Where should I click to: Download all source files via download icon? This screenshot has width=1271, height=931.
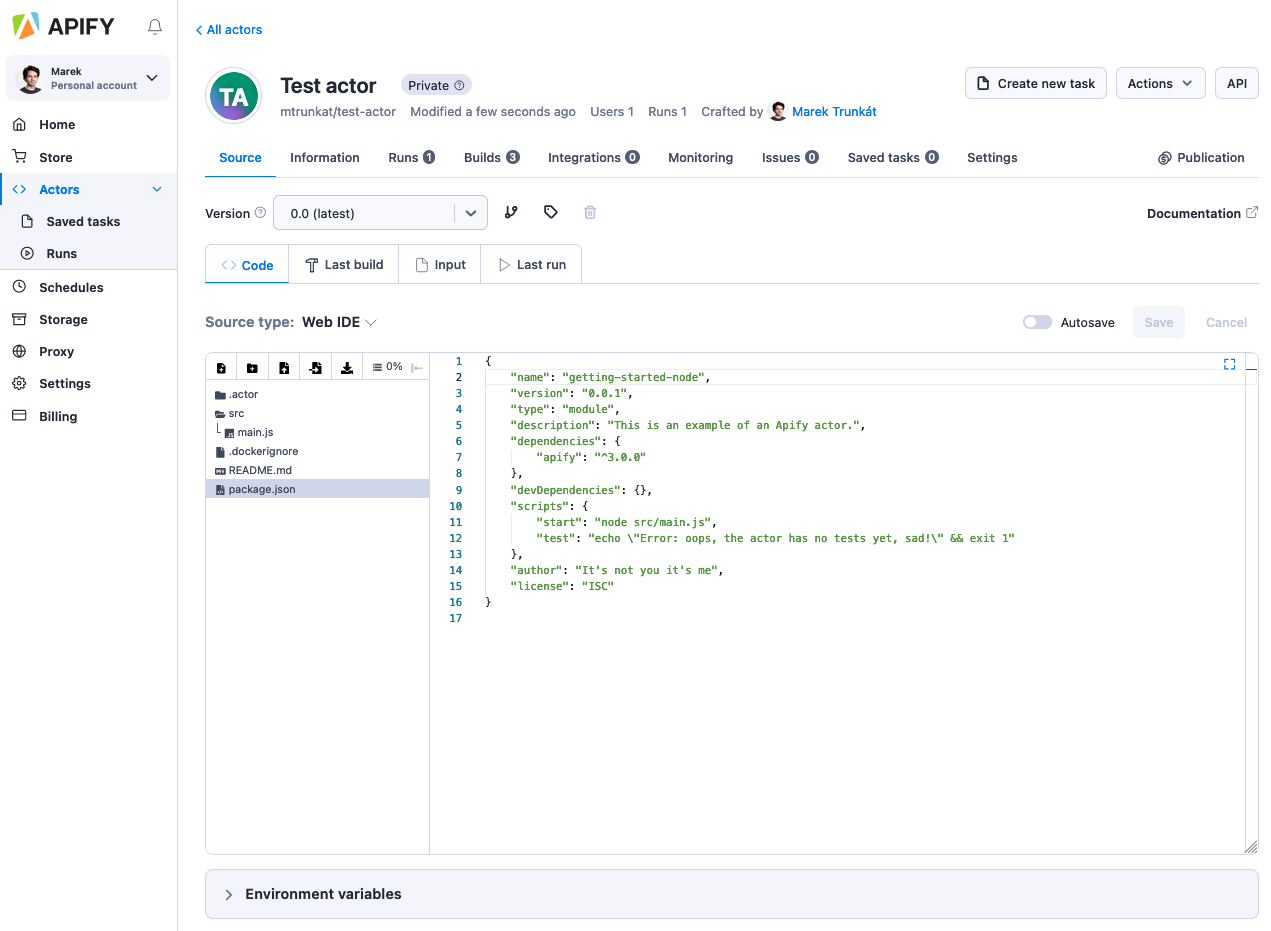pyautogui.click(x=347, y=366)
